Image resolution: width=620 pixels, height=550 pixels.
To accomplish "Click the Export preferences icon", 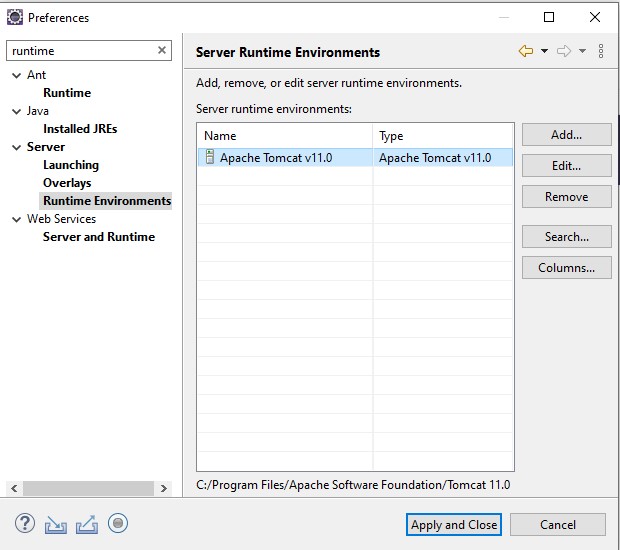I will (87, 524).
